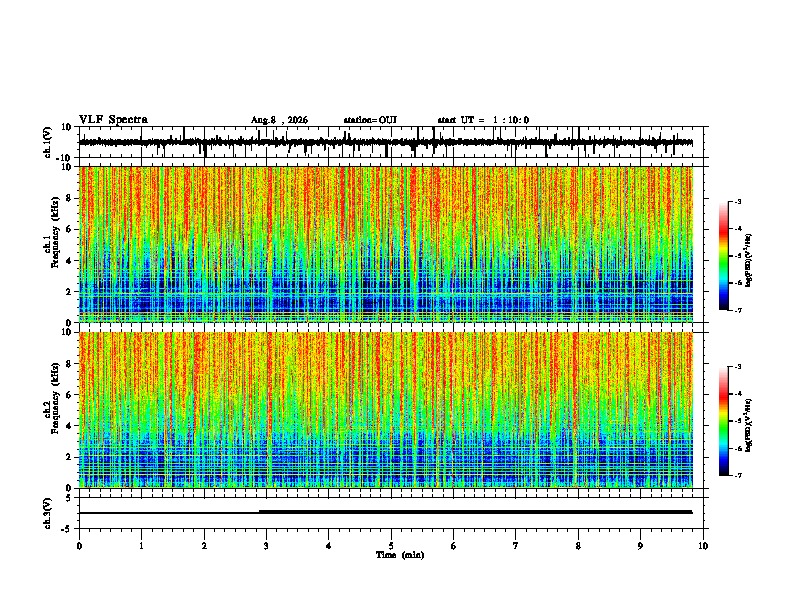792x612 pixels.
Task: Click the station=OUI label
Action: click(370, 120)
